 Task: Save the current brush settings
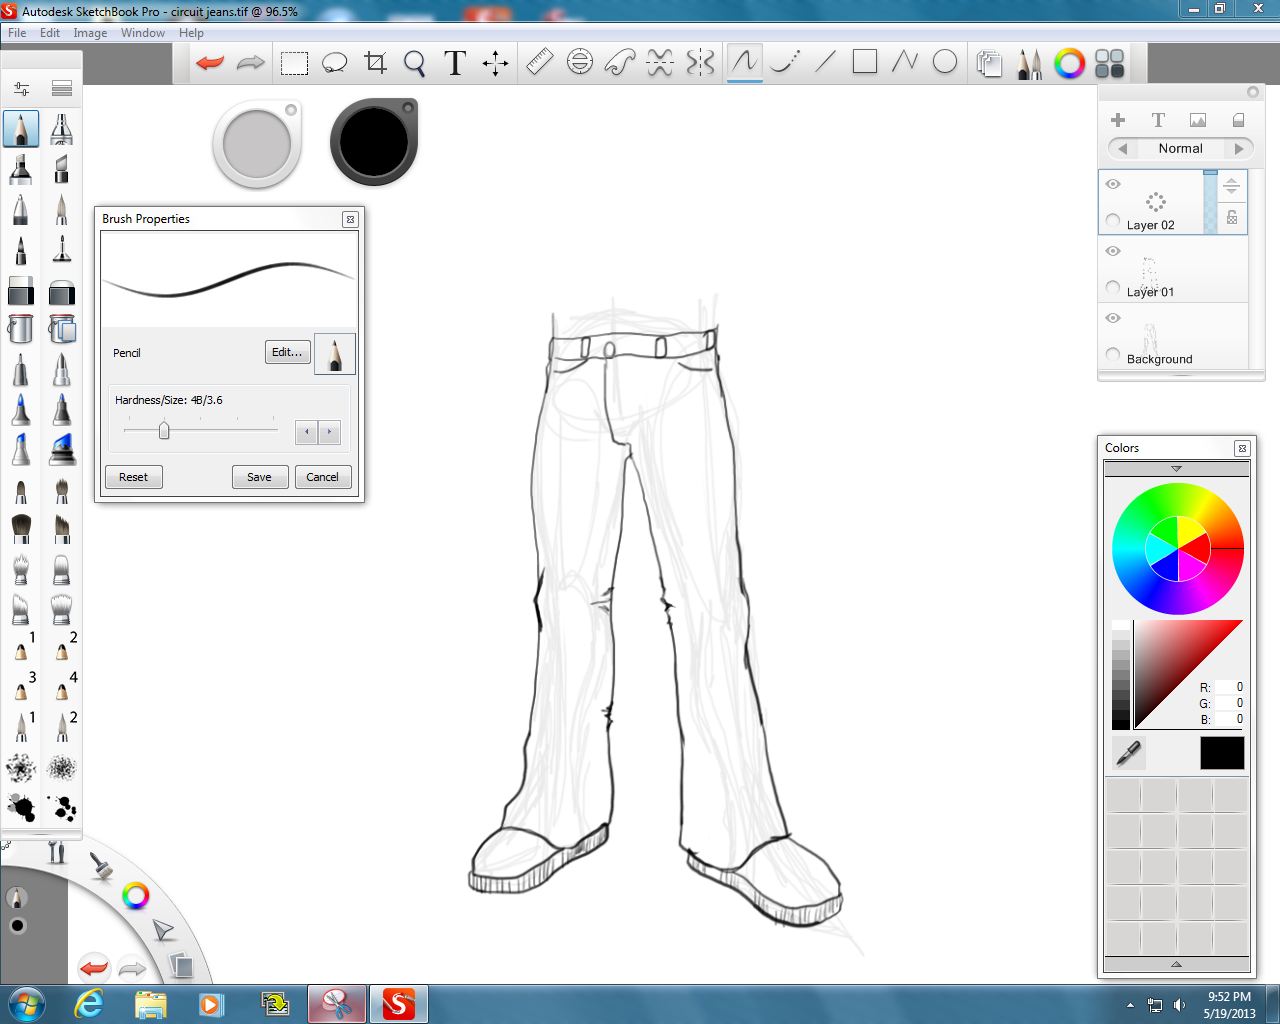(259, 477)
